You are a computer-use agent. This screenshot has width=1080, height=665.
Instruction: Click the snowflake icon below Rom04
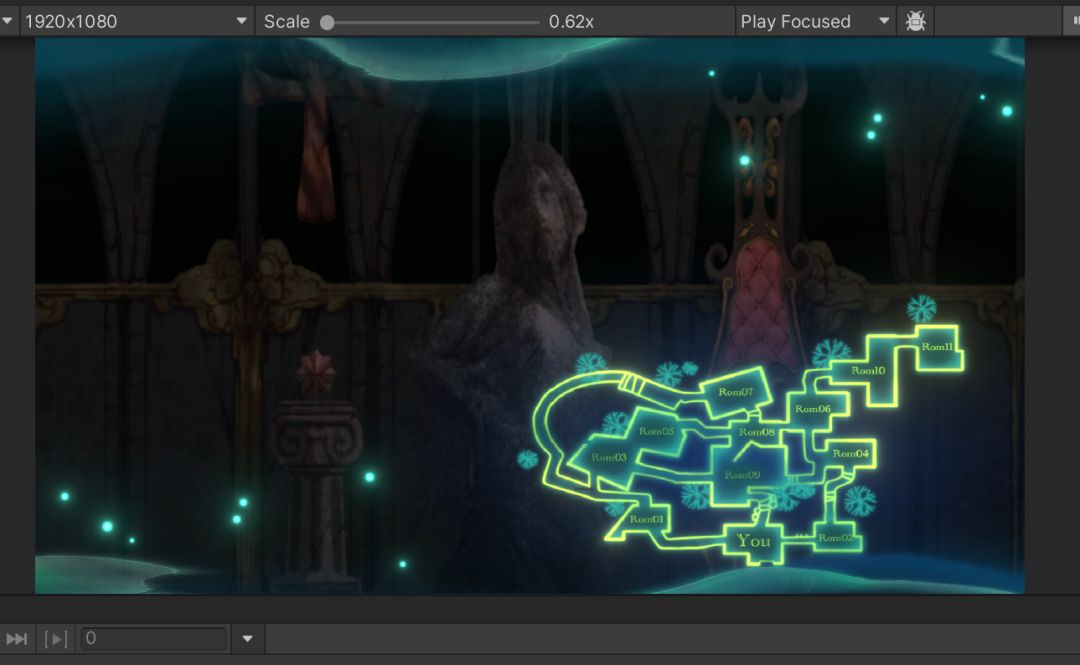point(860,501)
